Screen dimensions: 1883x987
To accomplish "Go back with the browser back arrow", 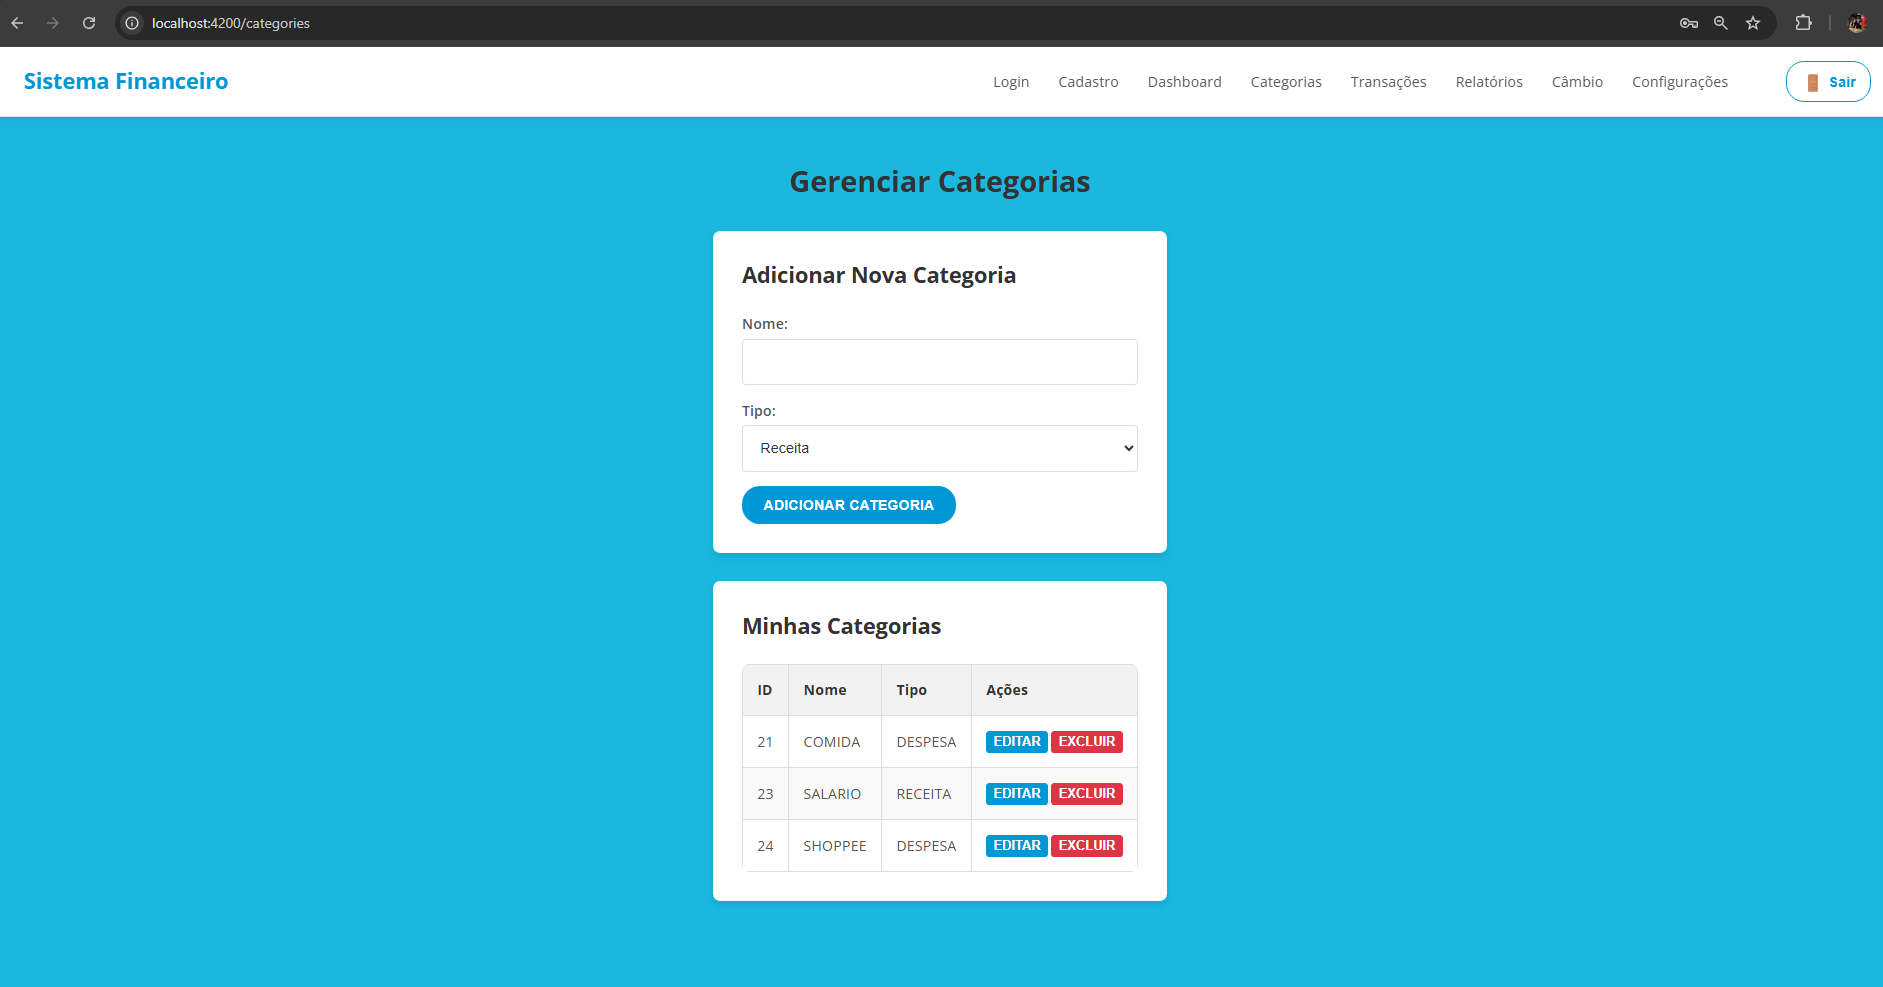I will (17, 23).
